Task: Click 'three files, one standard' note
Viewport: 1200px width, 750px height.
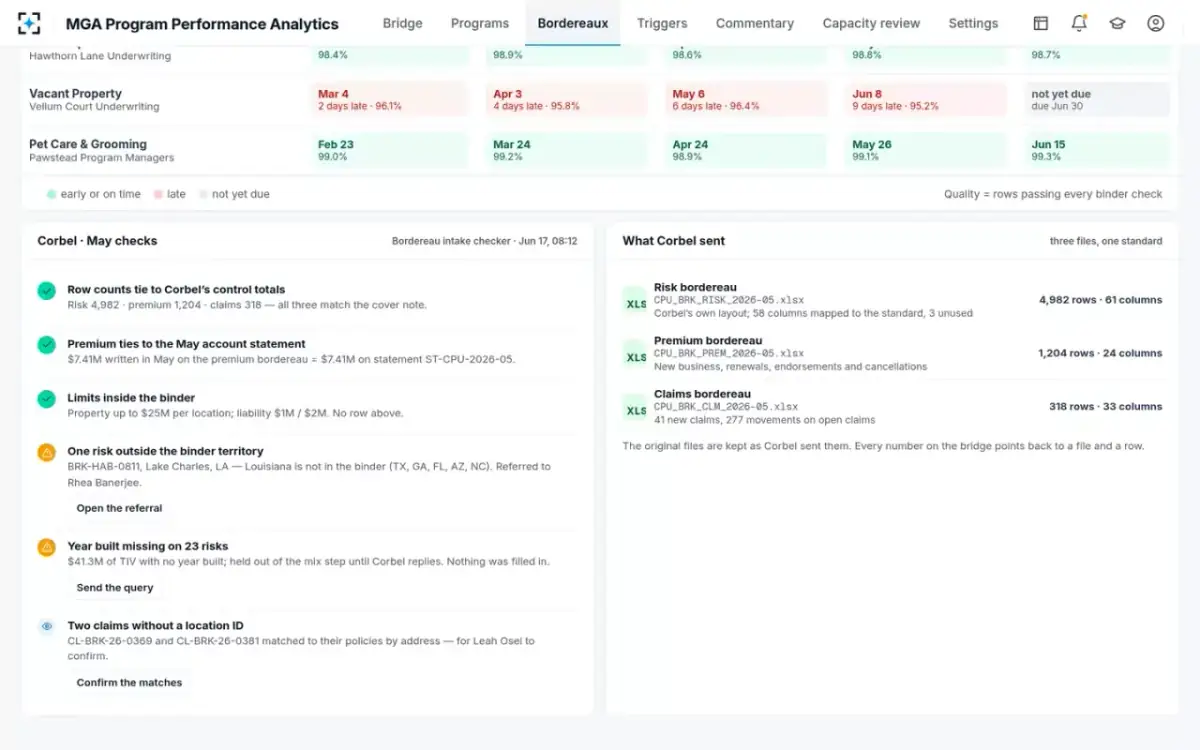Action: coord(1106,241)
